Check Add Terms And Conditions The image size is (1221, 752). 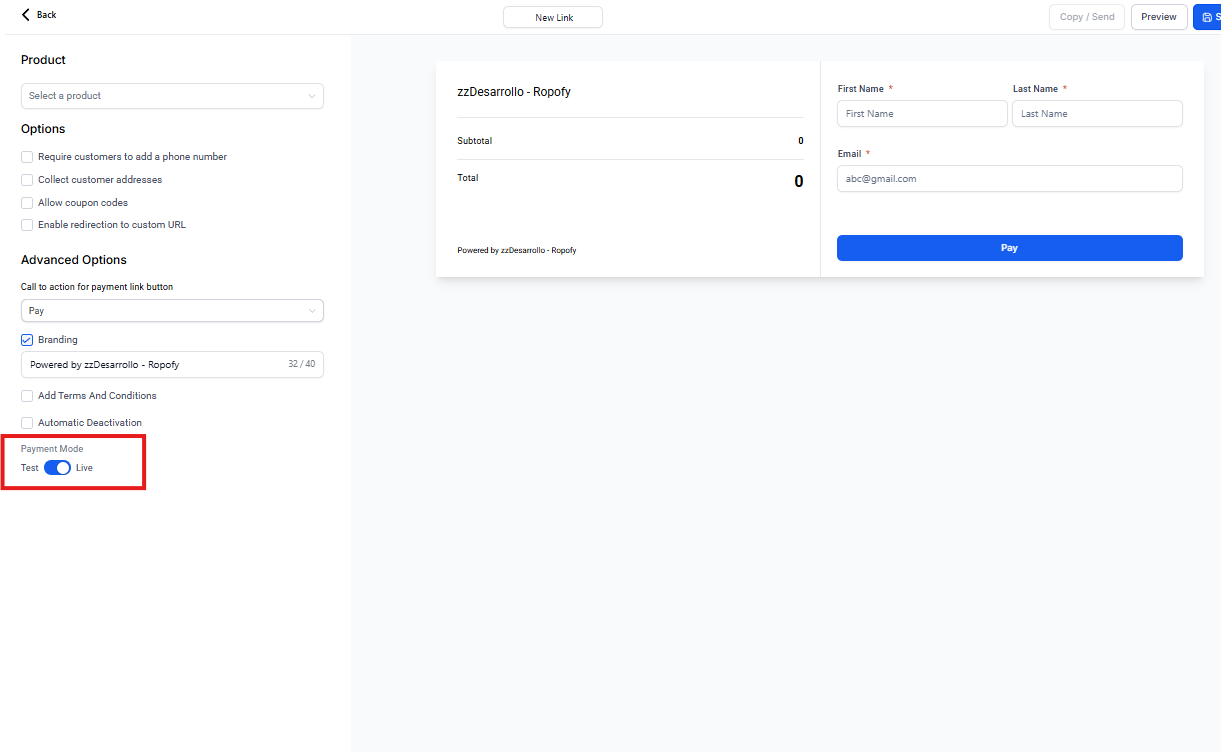pyautogui.click(x=27, y=396)
